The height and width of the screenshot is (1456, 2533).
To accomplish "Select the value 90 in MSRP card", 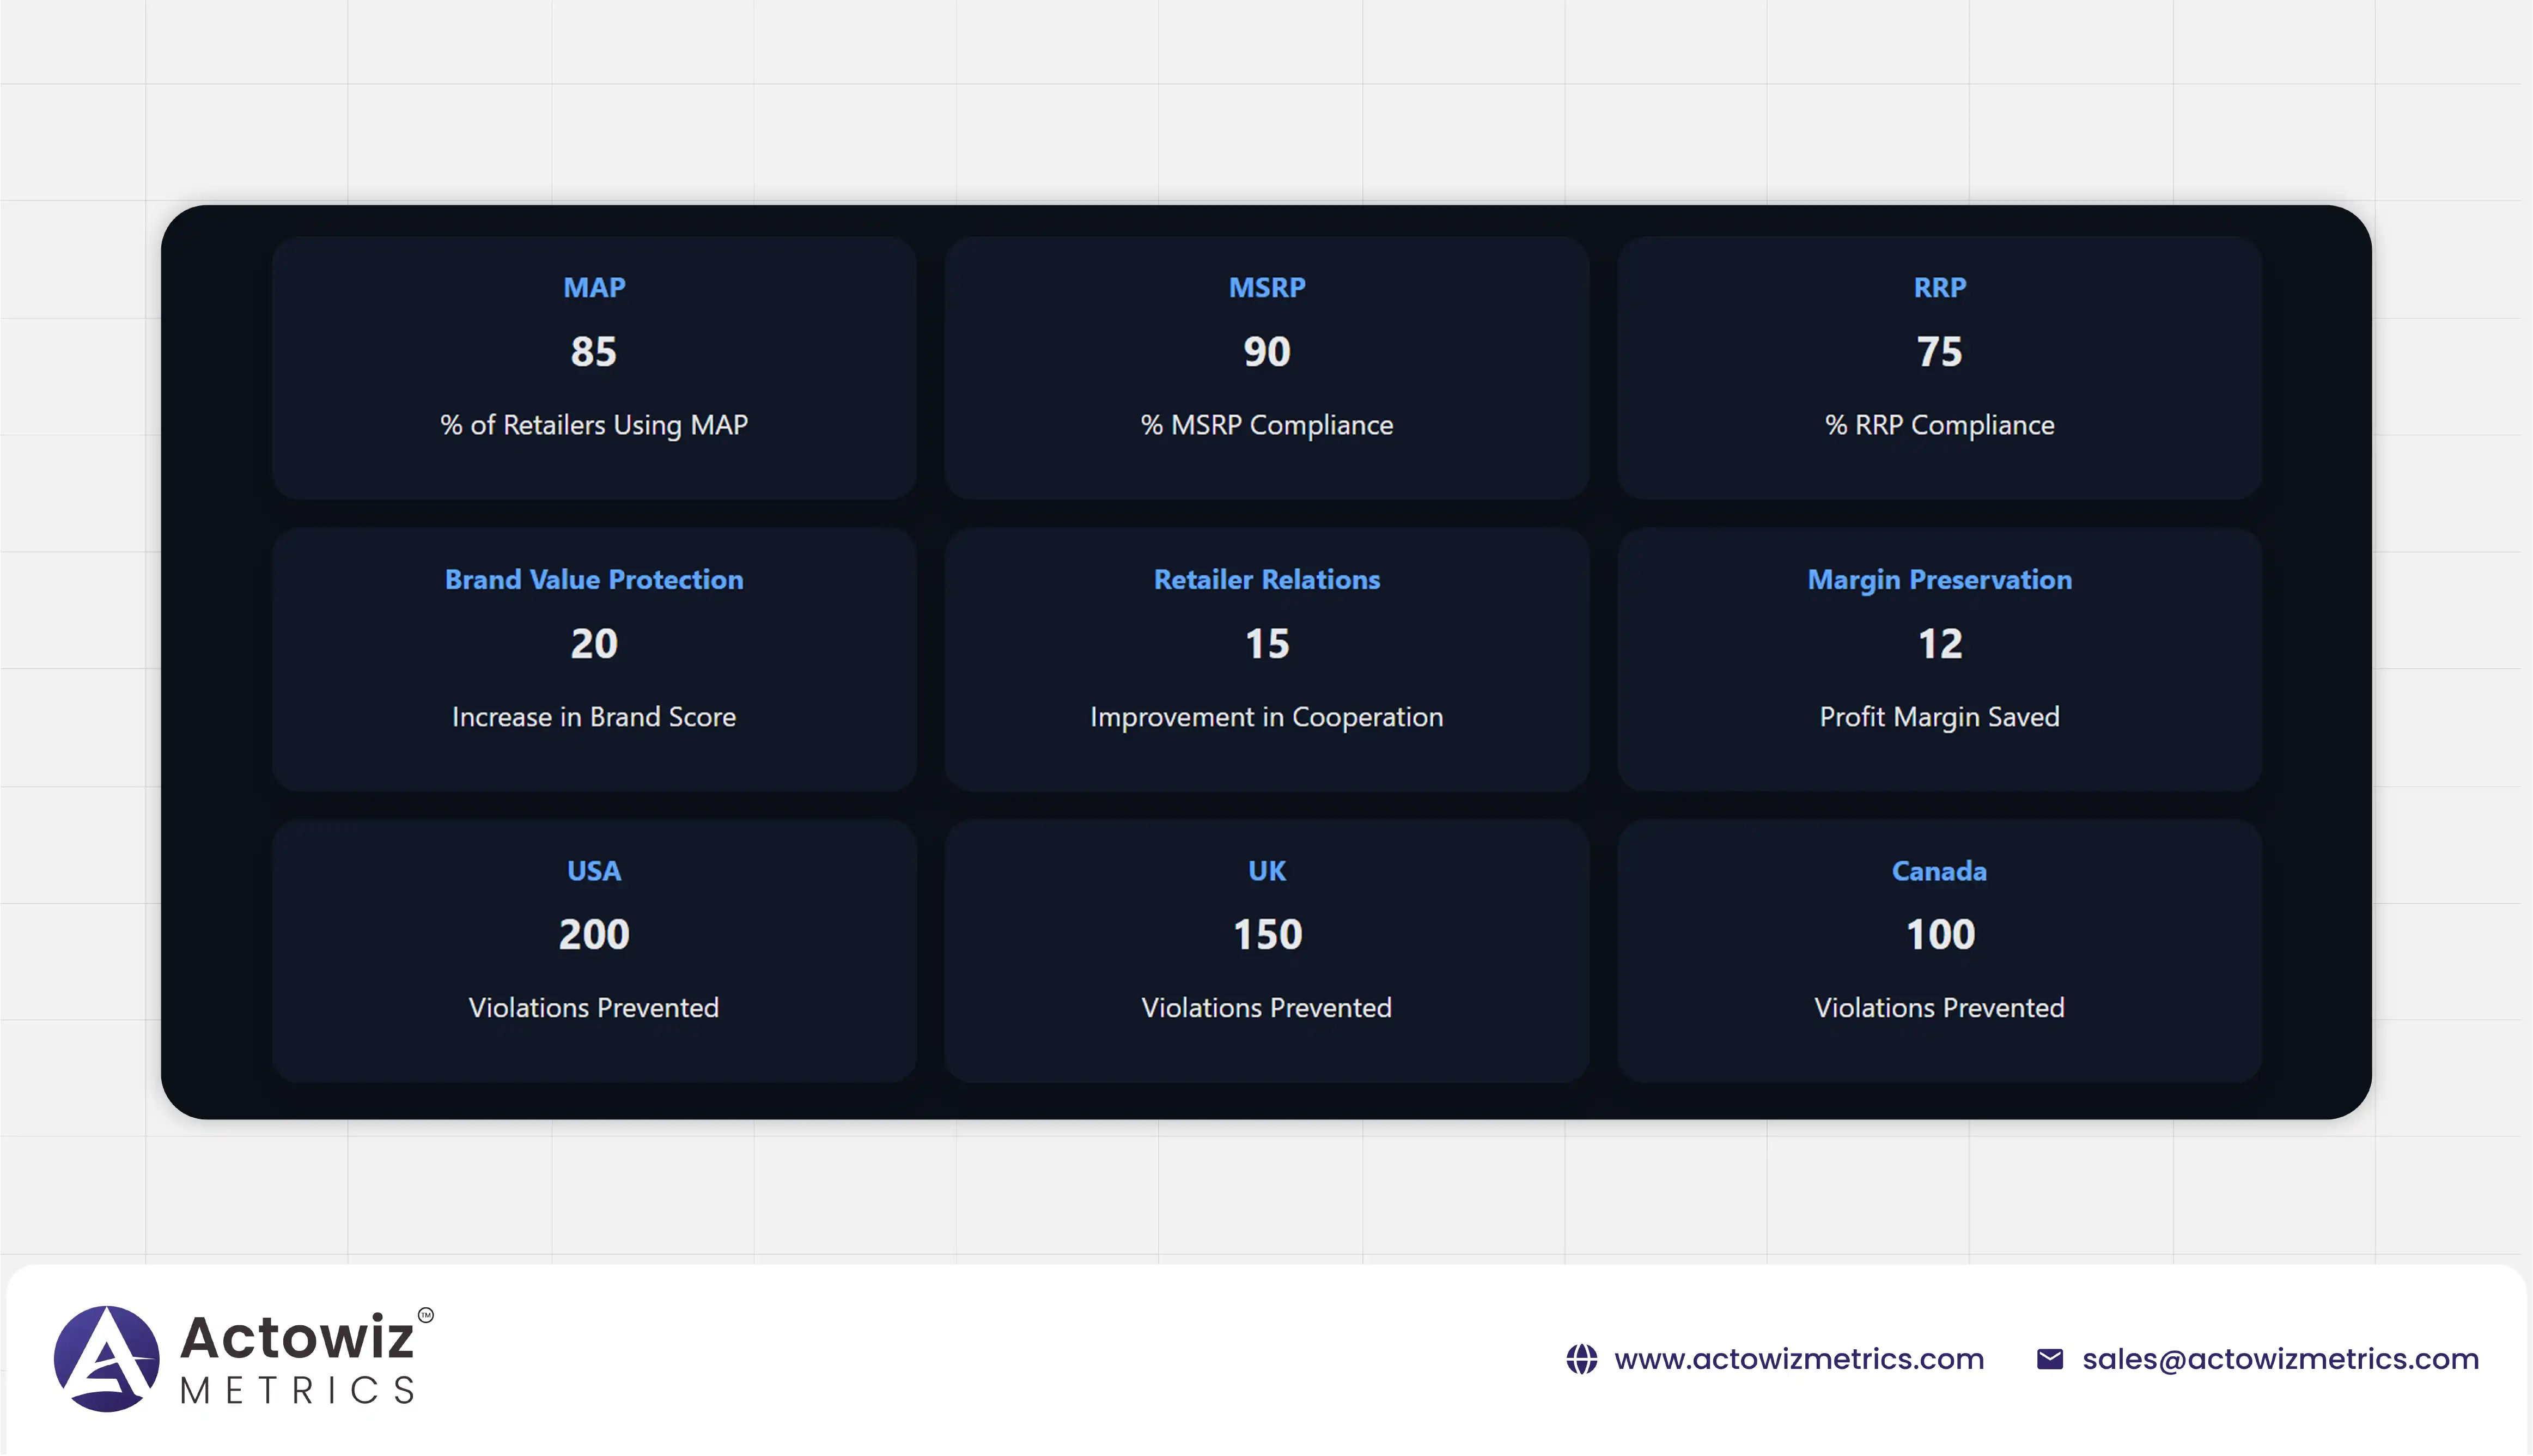I will [1267, 352].
